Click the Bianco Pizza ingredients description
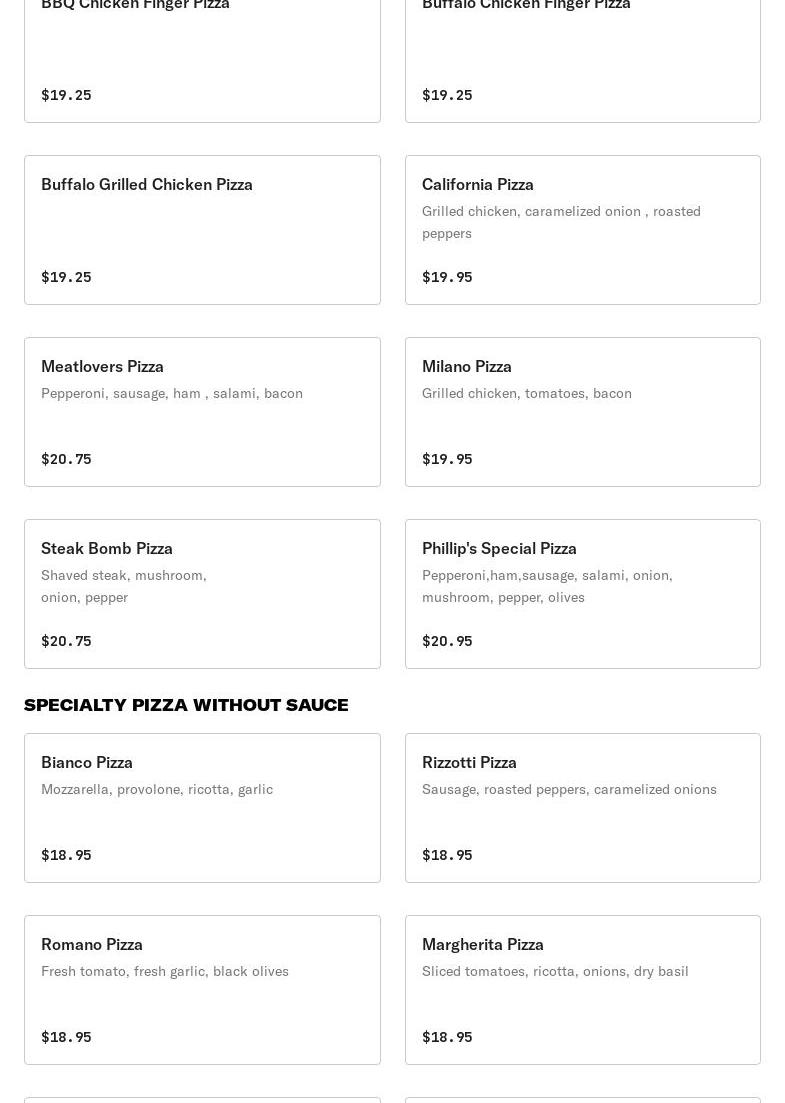785x1103 pixels. coord(157,789)
